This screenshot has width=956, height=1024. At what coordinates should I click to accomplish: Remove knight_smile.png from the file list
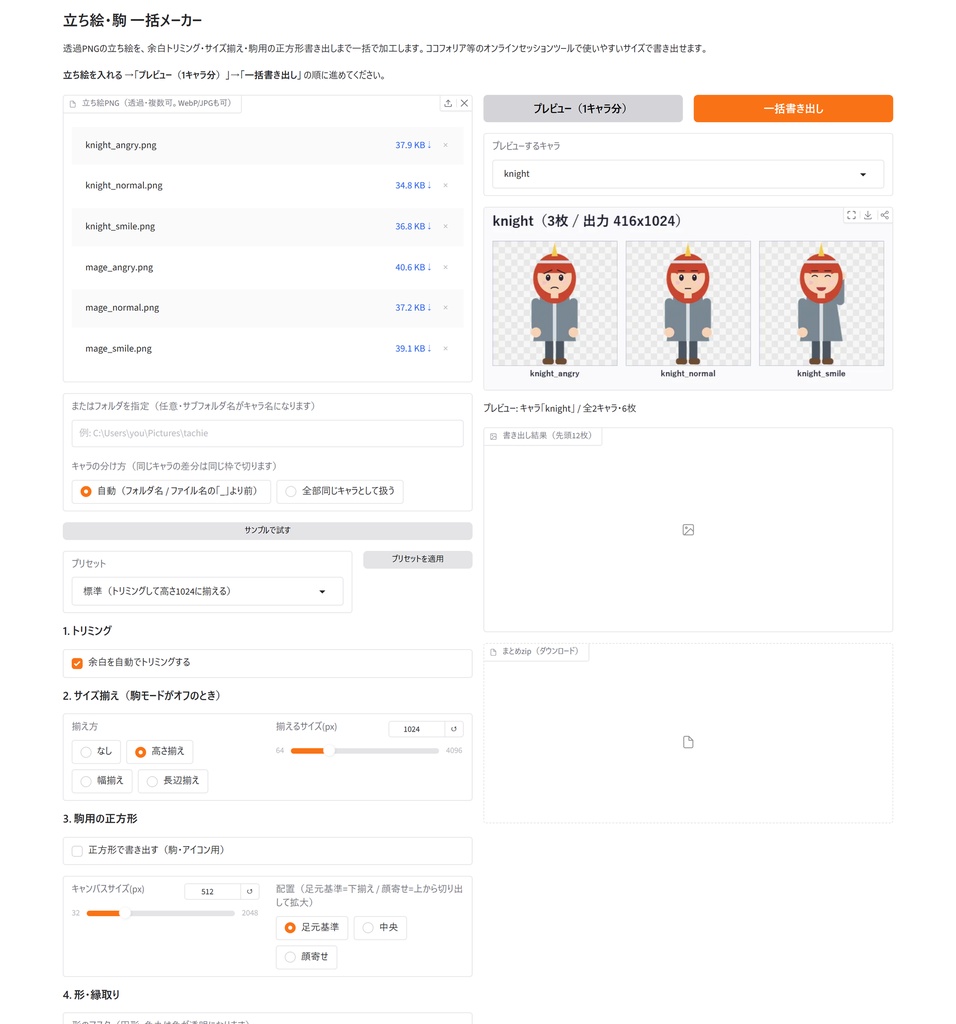tap(445, 227)
